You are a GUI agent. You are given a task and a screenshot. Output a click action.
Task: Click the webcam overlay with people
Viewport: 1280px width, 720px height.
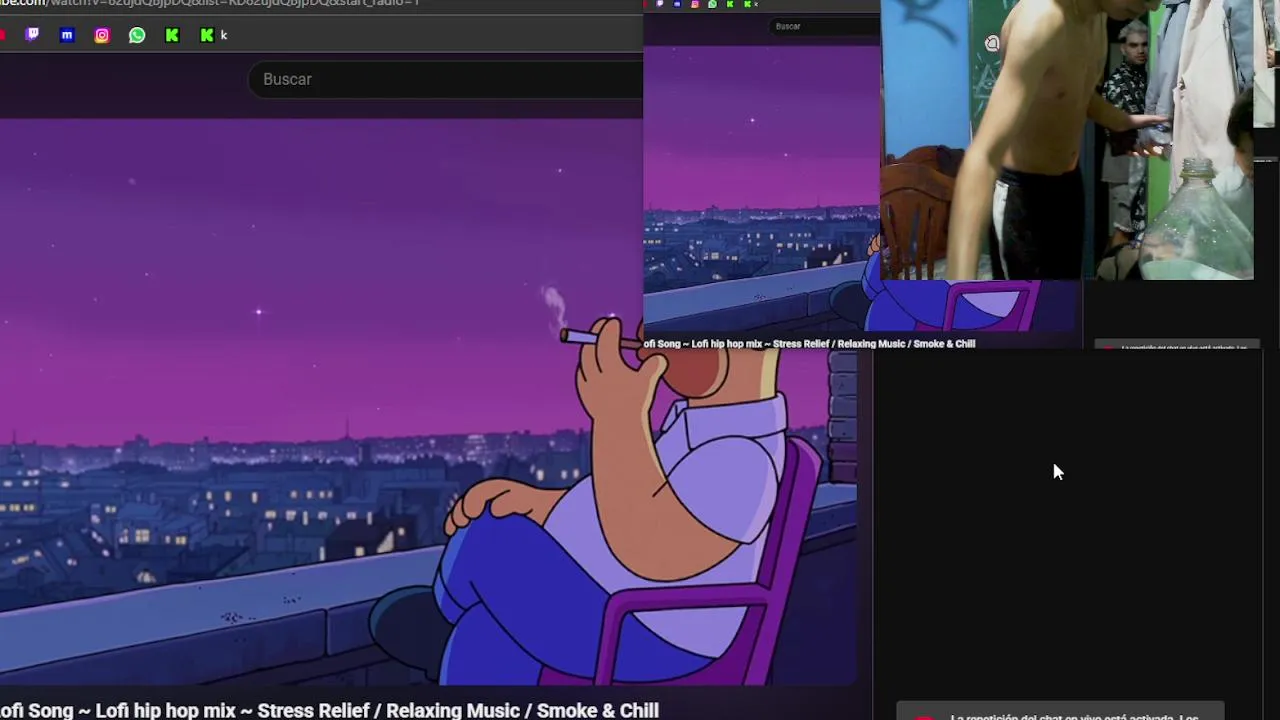tap(1066, 140)
